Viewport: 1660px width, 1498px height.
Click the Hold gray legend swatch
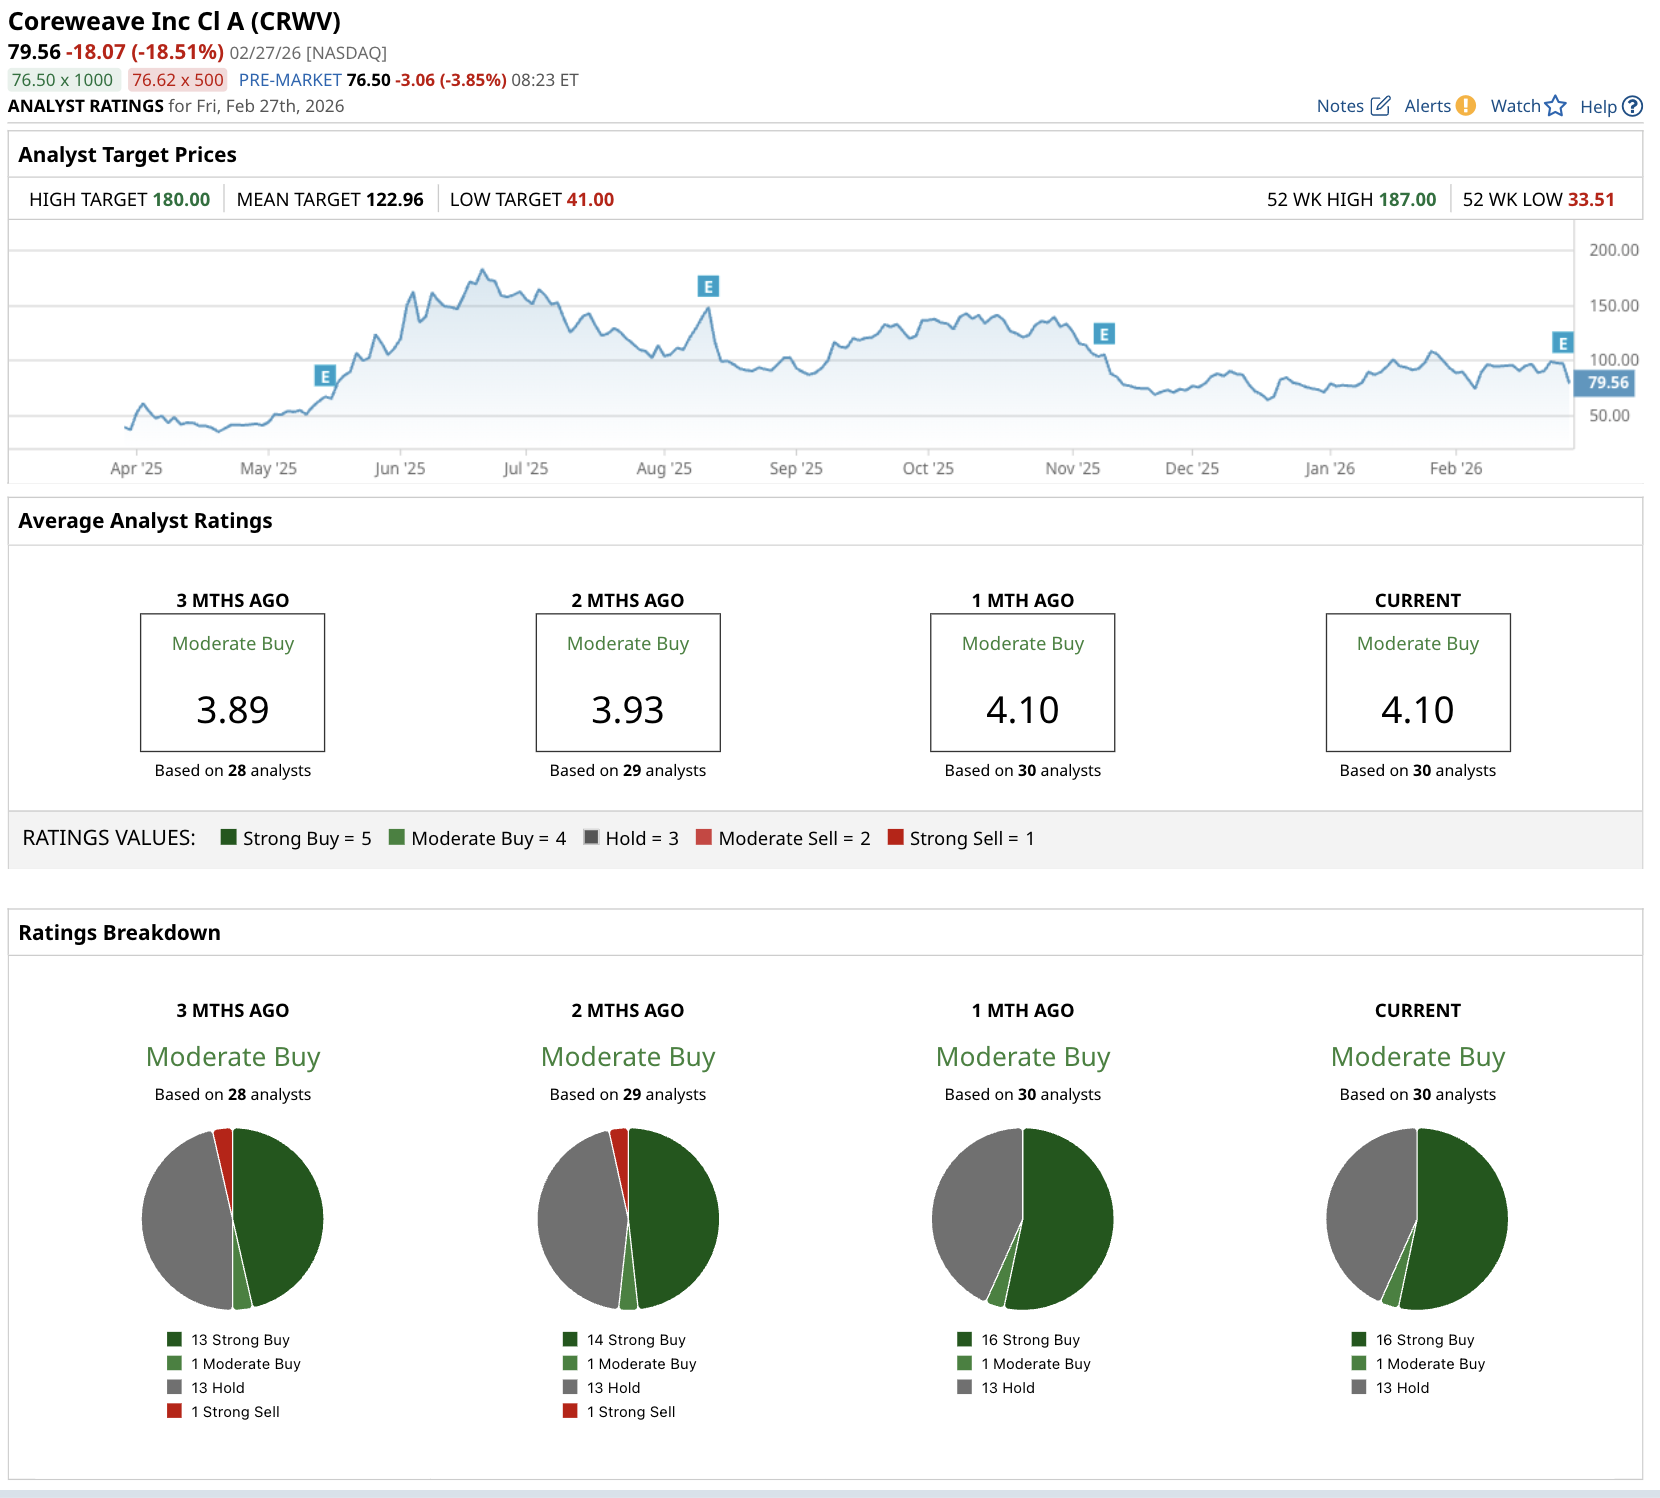591,838
